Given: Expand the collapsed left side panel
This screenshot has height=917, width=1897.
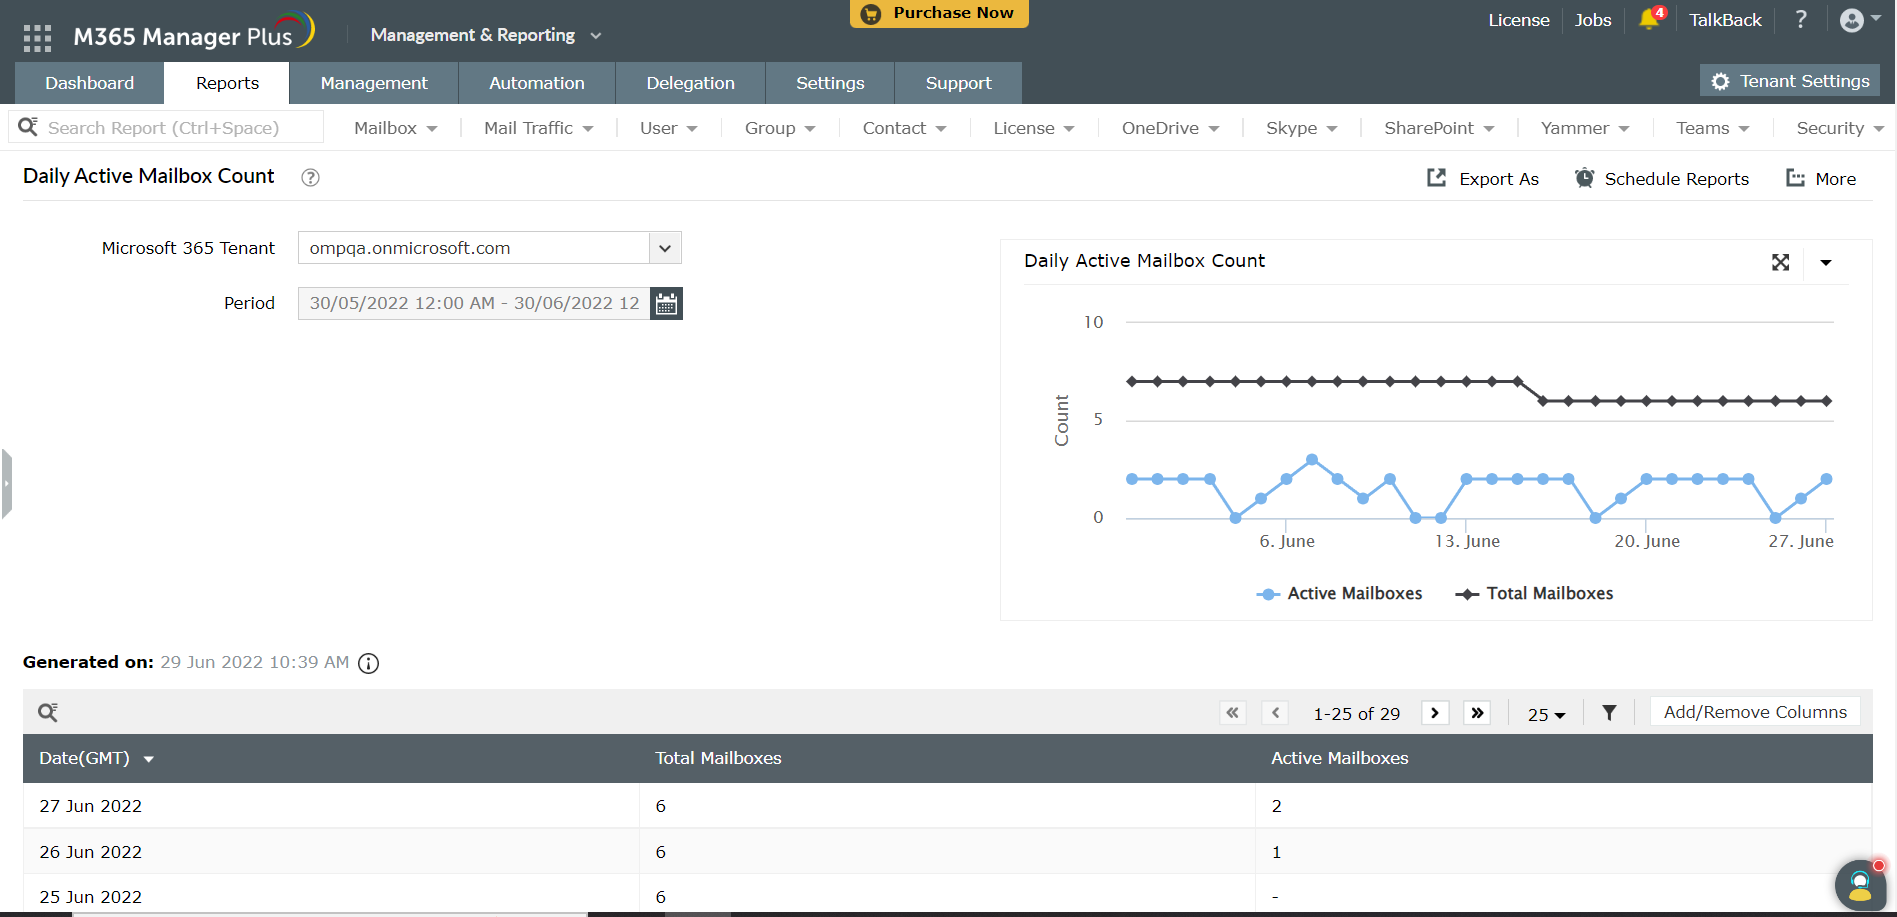Looking at the screenshot, I should pyautogui.click(x=6, y=484).
